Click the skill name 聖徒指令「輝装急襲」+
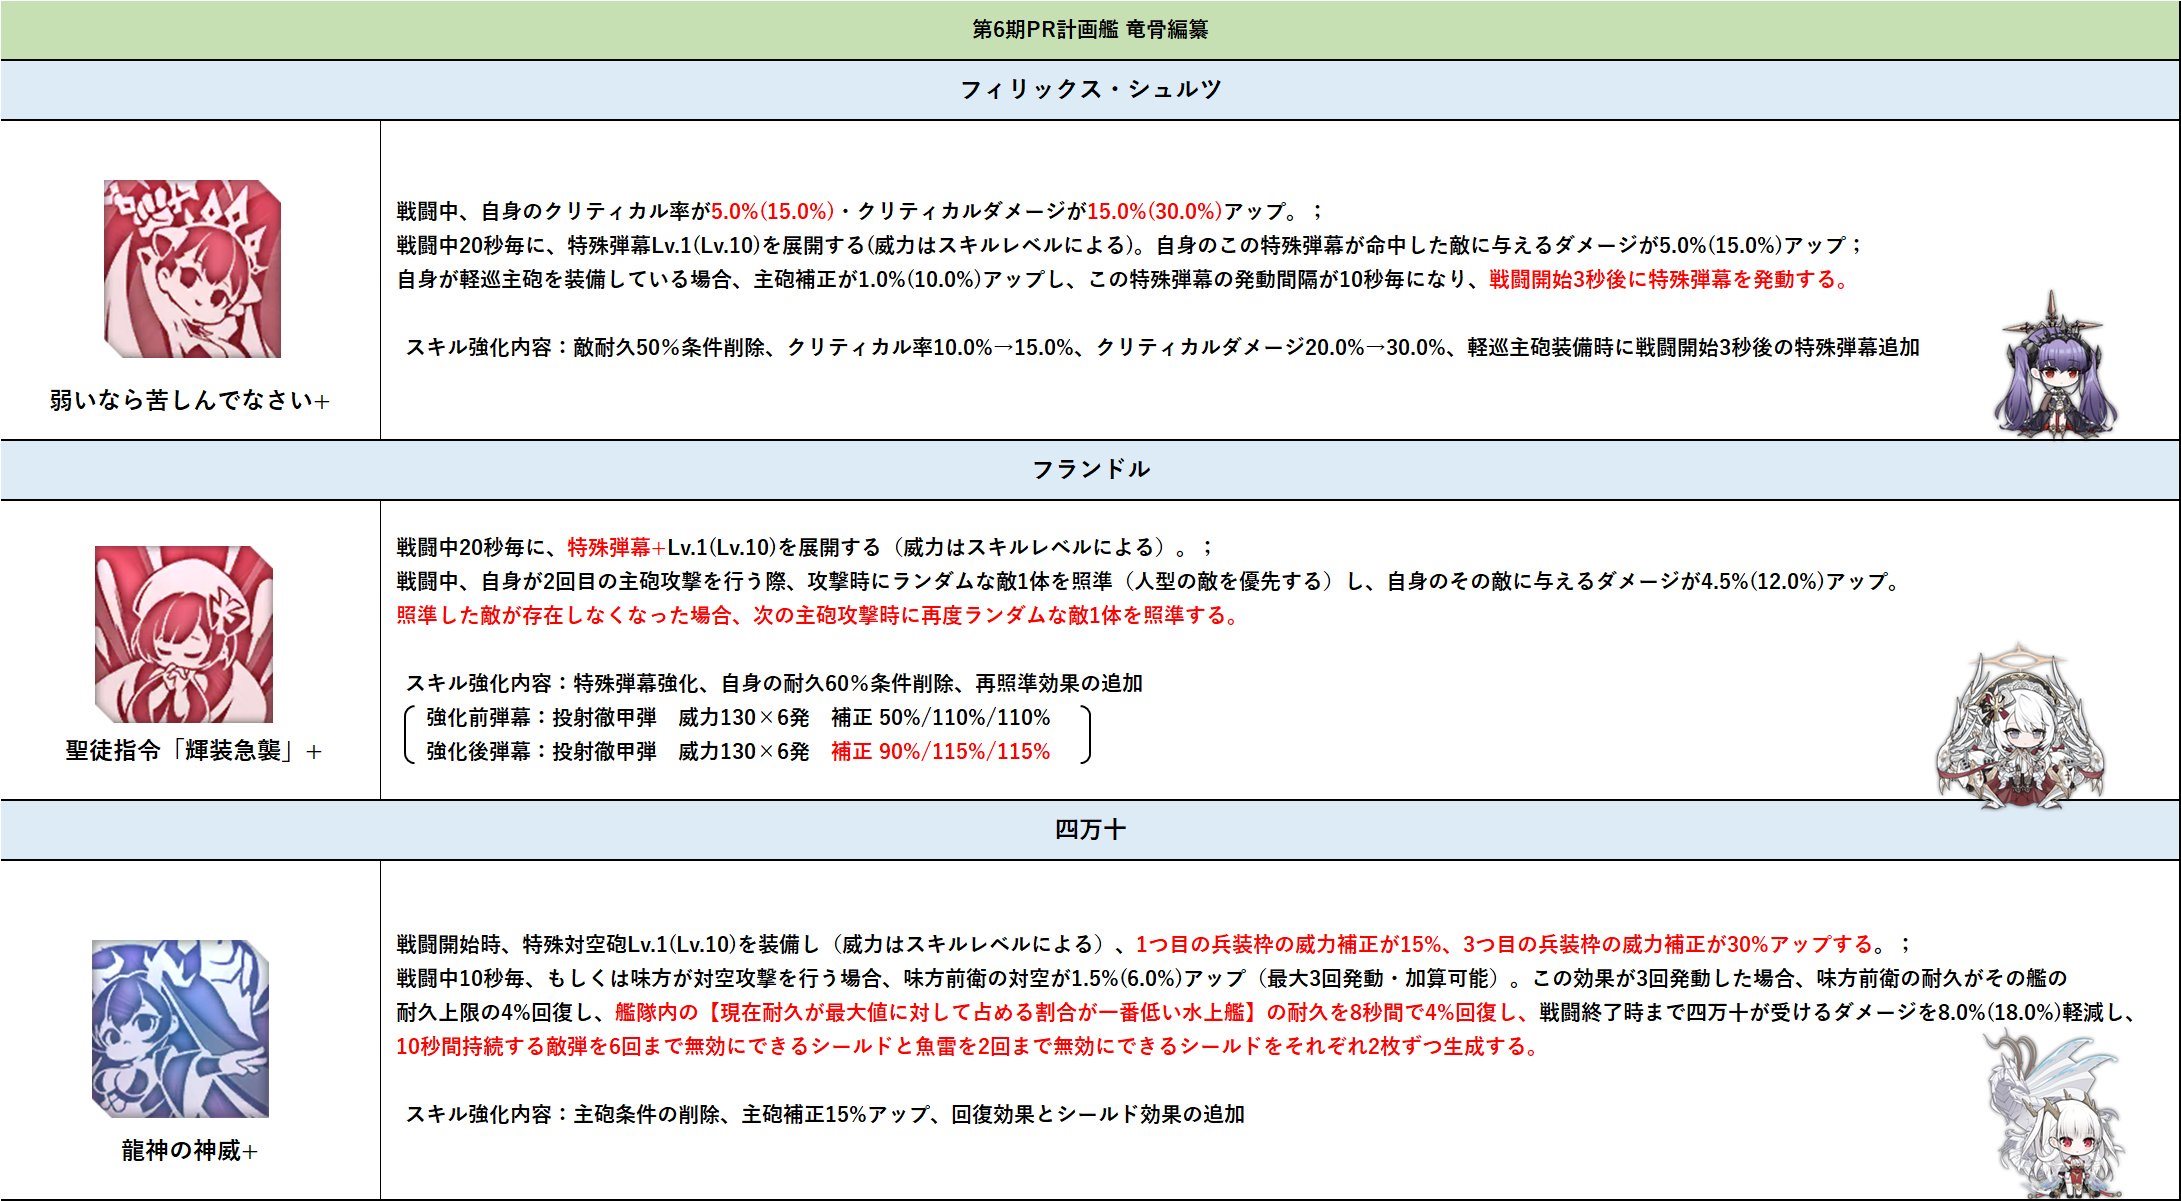The image size is (2181, 1201). (x=193, y=751)
